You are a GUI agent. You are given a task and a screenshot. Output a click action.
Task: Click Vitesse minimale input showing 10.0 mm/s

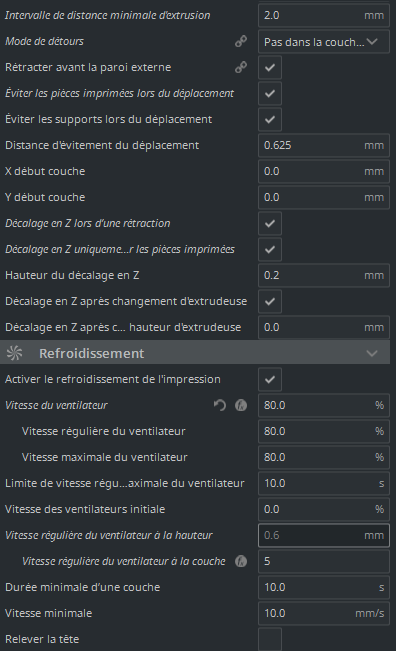pos(324,613)
